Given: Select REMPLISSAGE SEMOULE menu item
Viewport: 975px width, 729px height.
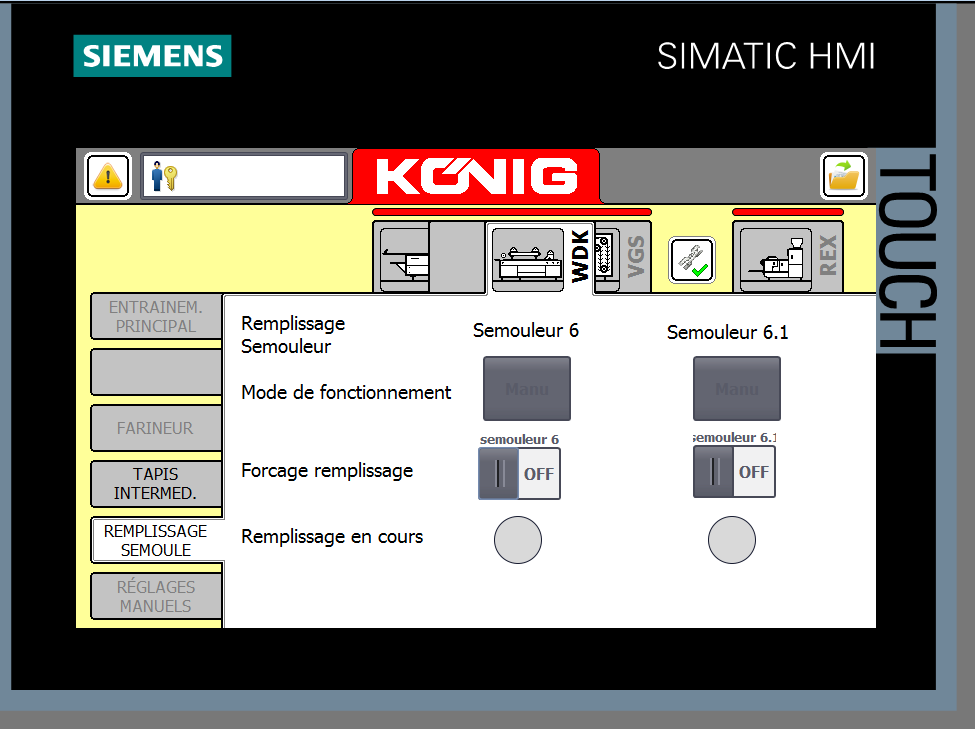Looking at the screenshot, I should (x=156, y=540).
